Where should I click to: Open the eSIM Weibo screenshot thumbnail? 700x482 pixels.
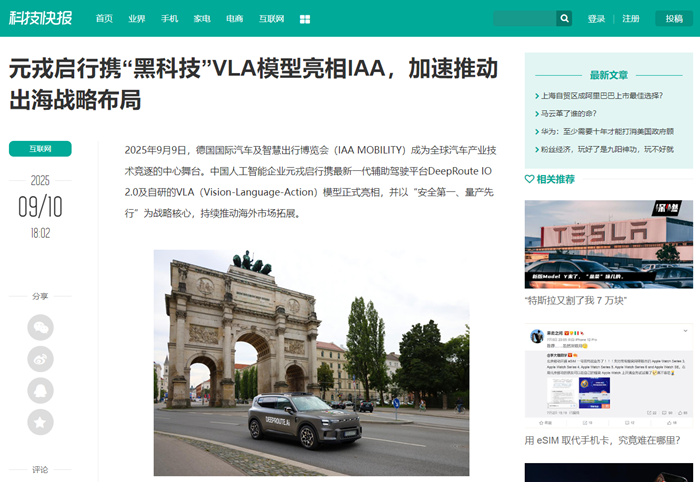click(609, 375)
